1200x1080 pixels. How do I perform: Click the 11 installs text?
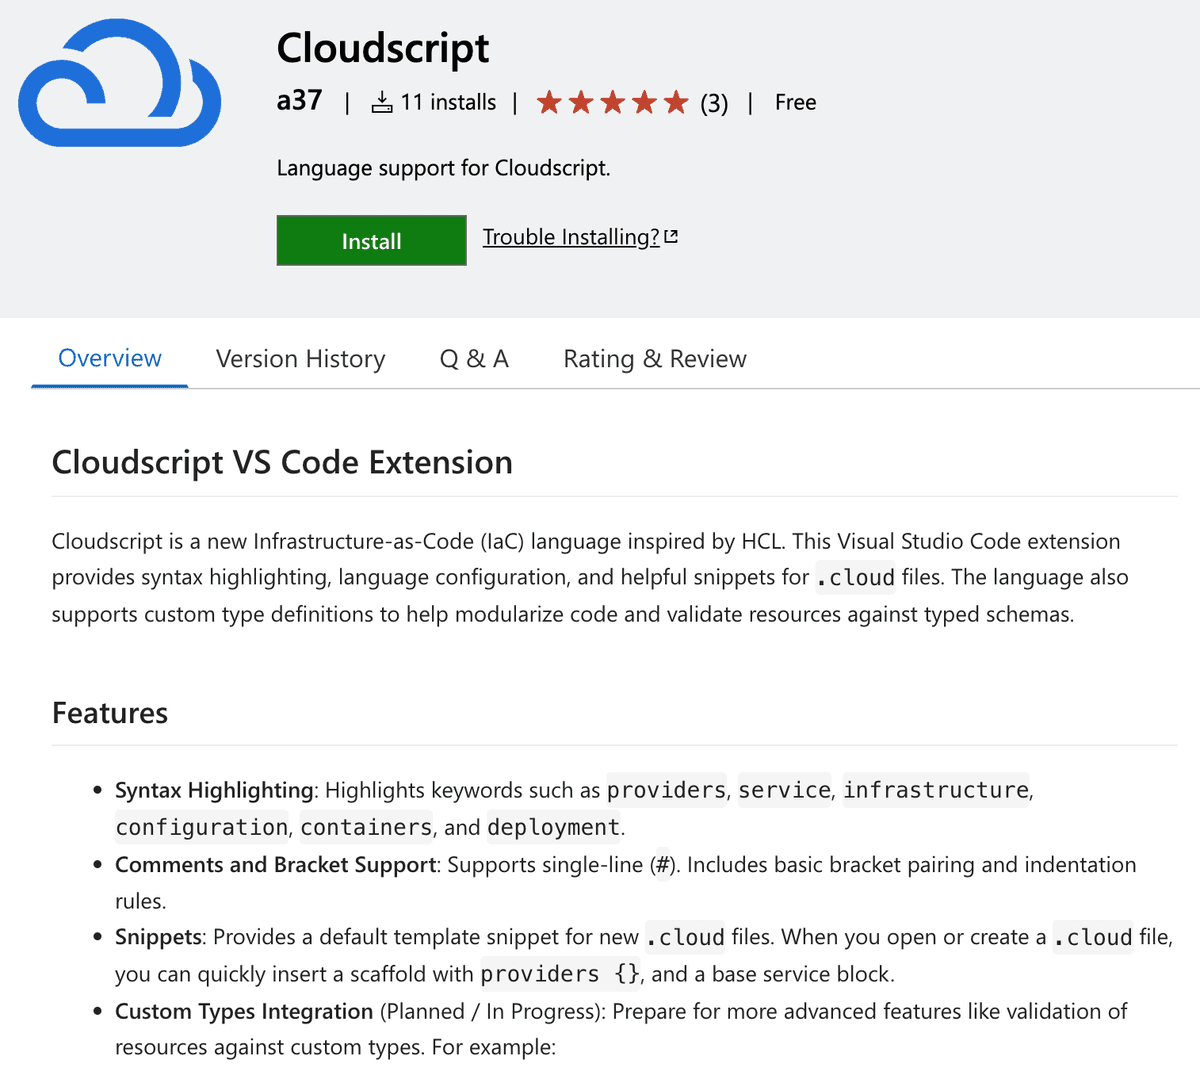click(x=448, y=102)
